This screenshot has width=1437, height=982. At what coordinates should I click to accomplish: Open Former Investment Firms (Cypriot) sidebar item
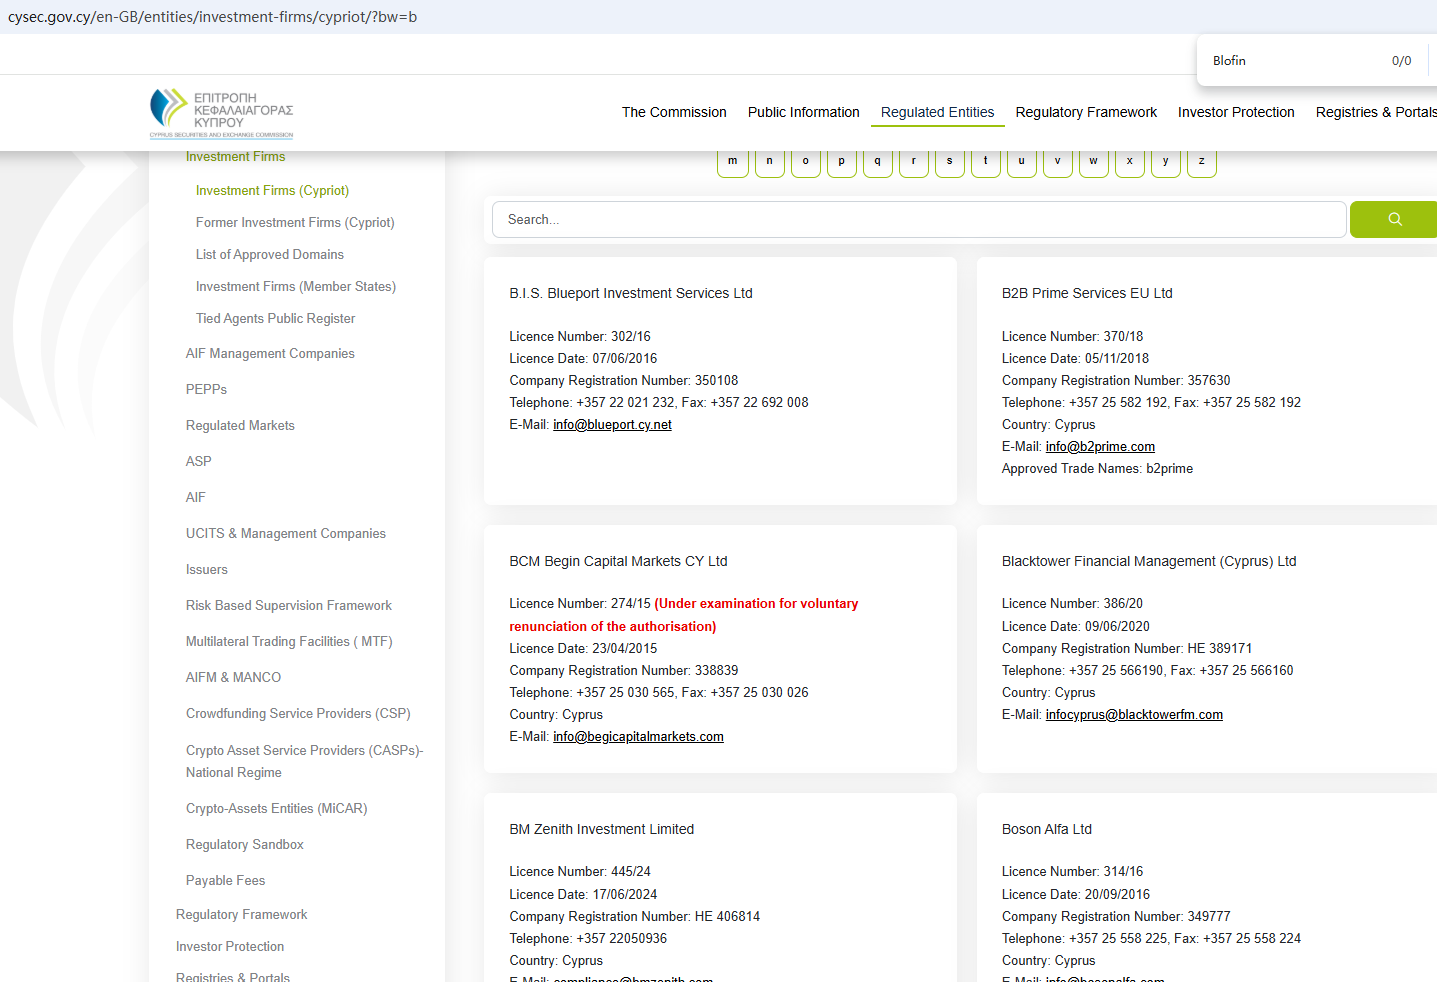pyautogui.click(x=295, y=223)
